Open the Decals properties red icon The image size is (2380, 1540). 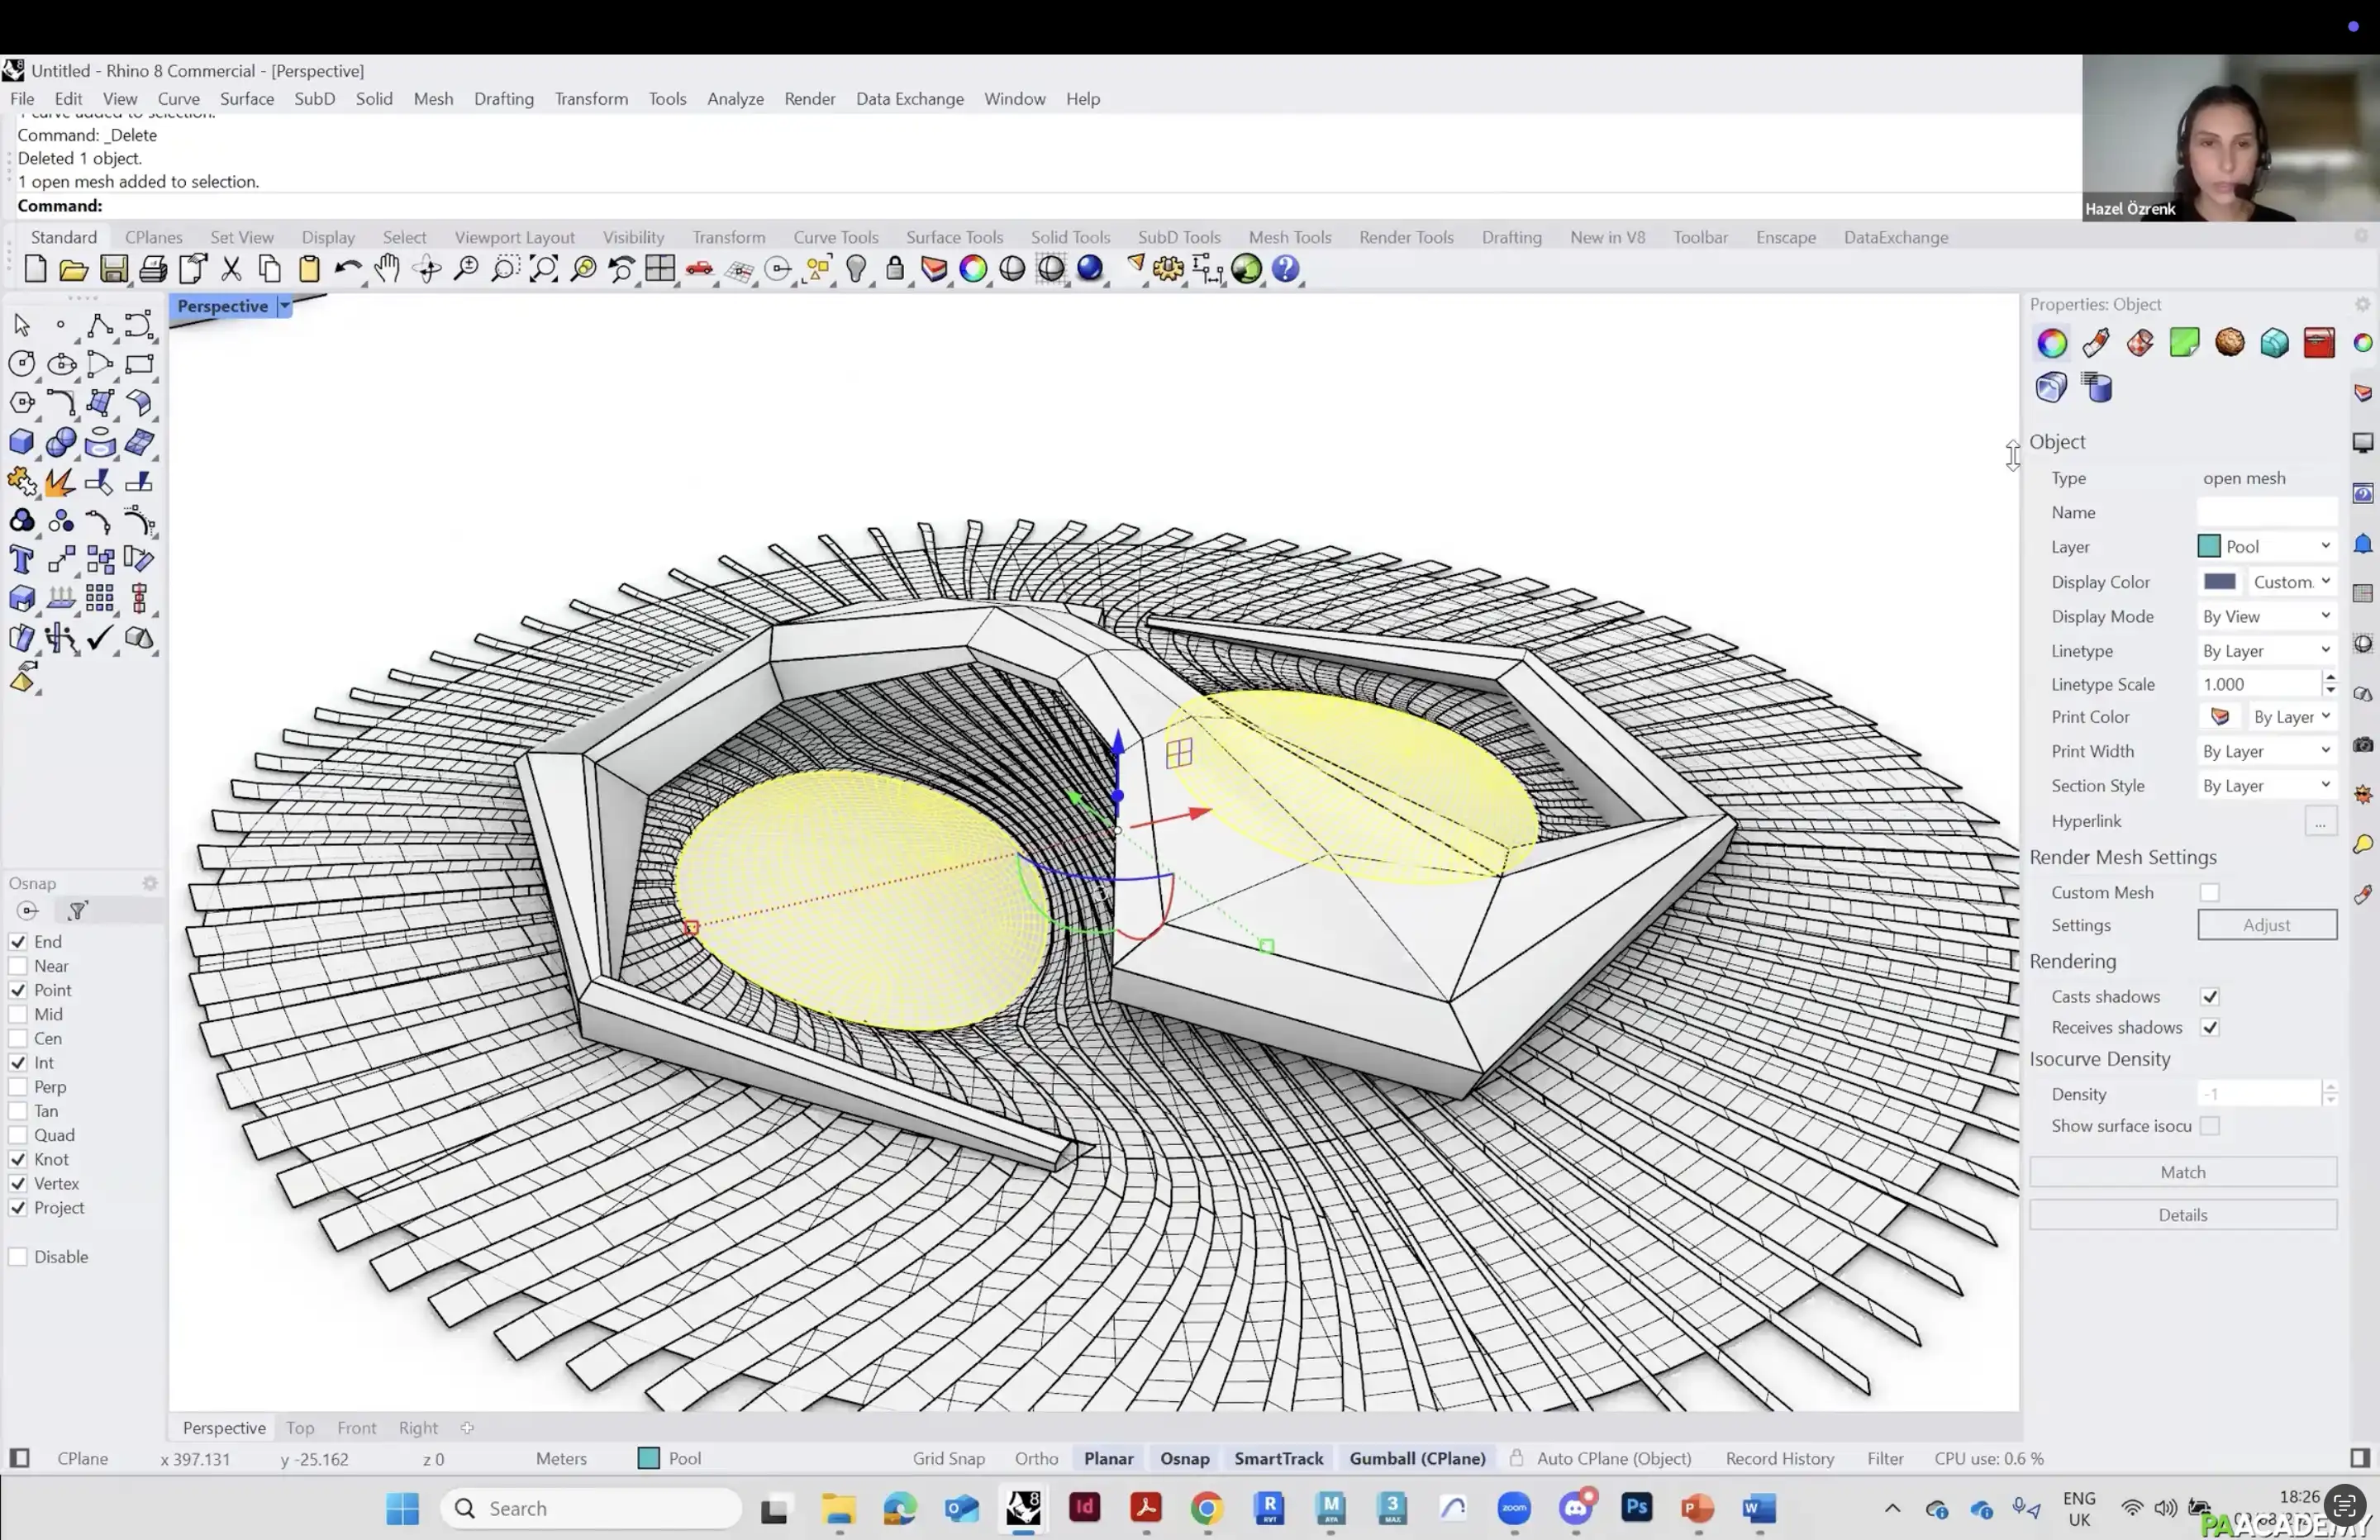click(x=2318, y=343)
